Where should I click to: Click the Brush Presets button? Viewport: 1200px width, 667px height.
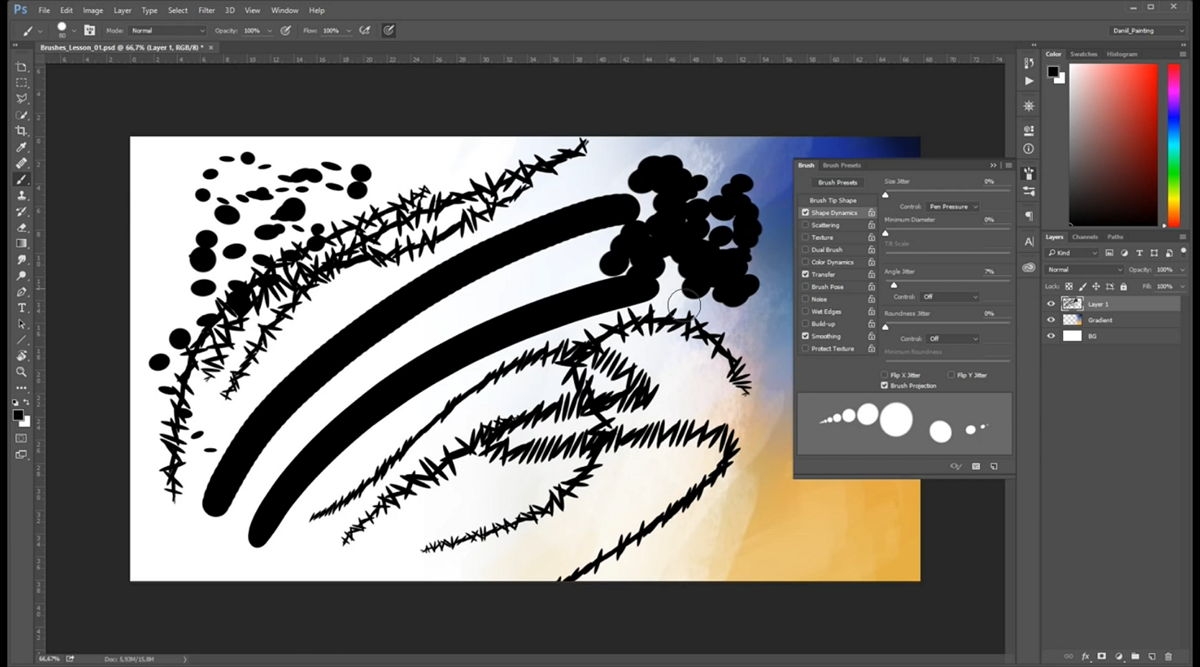(x=838, y=183)
